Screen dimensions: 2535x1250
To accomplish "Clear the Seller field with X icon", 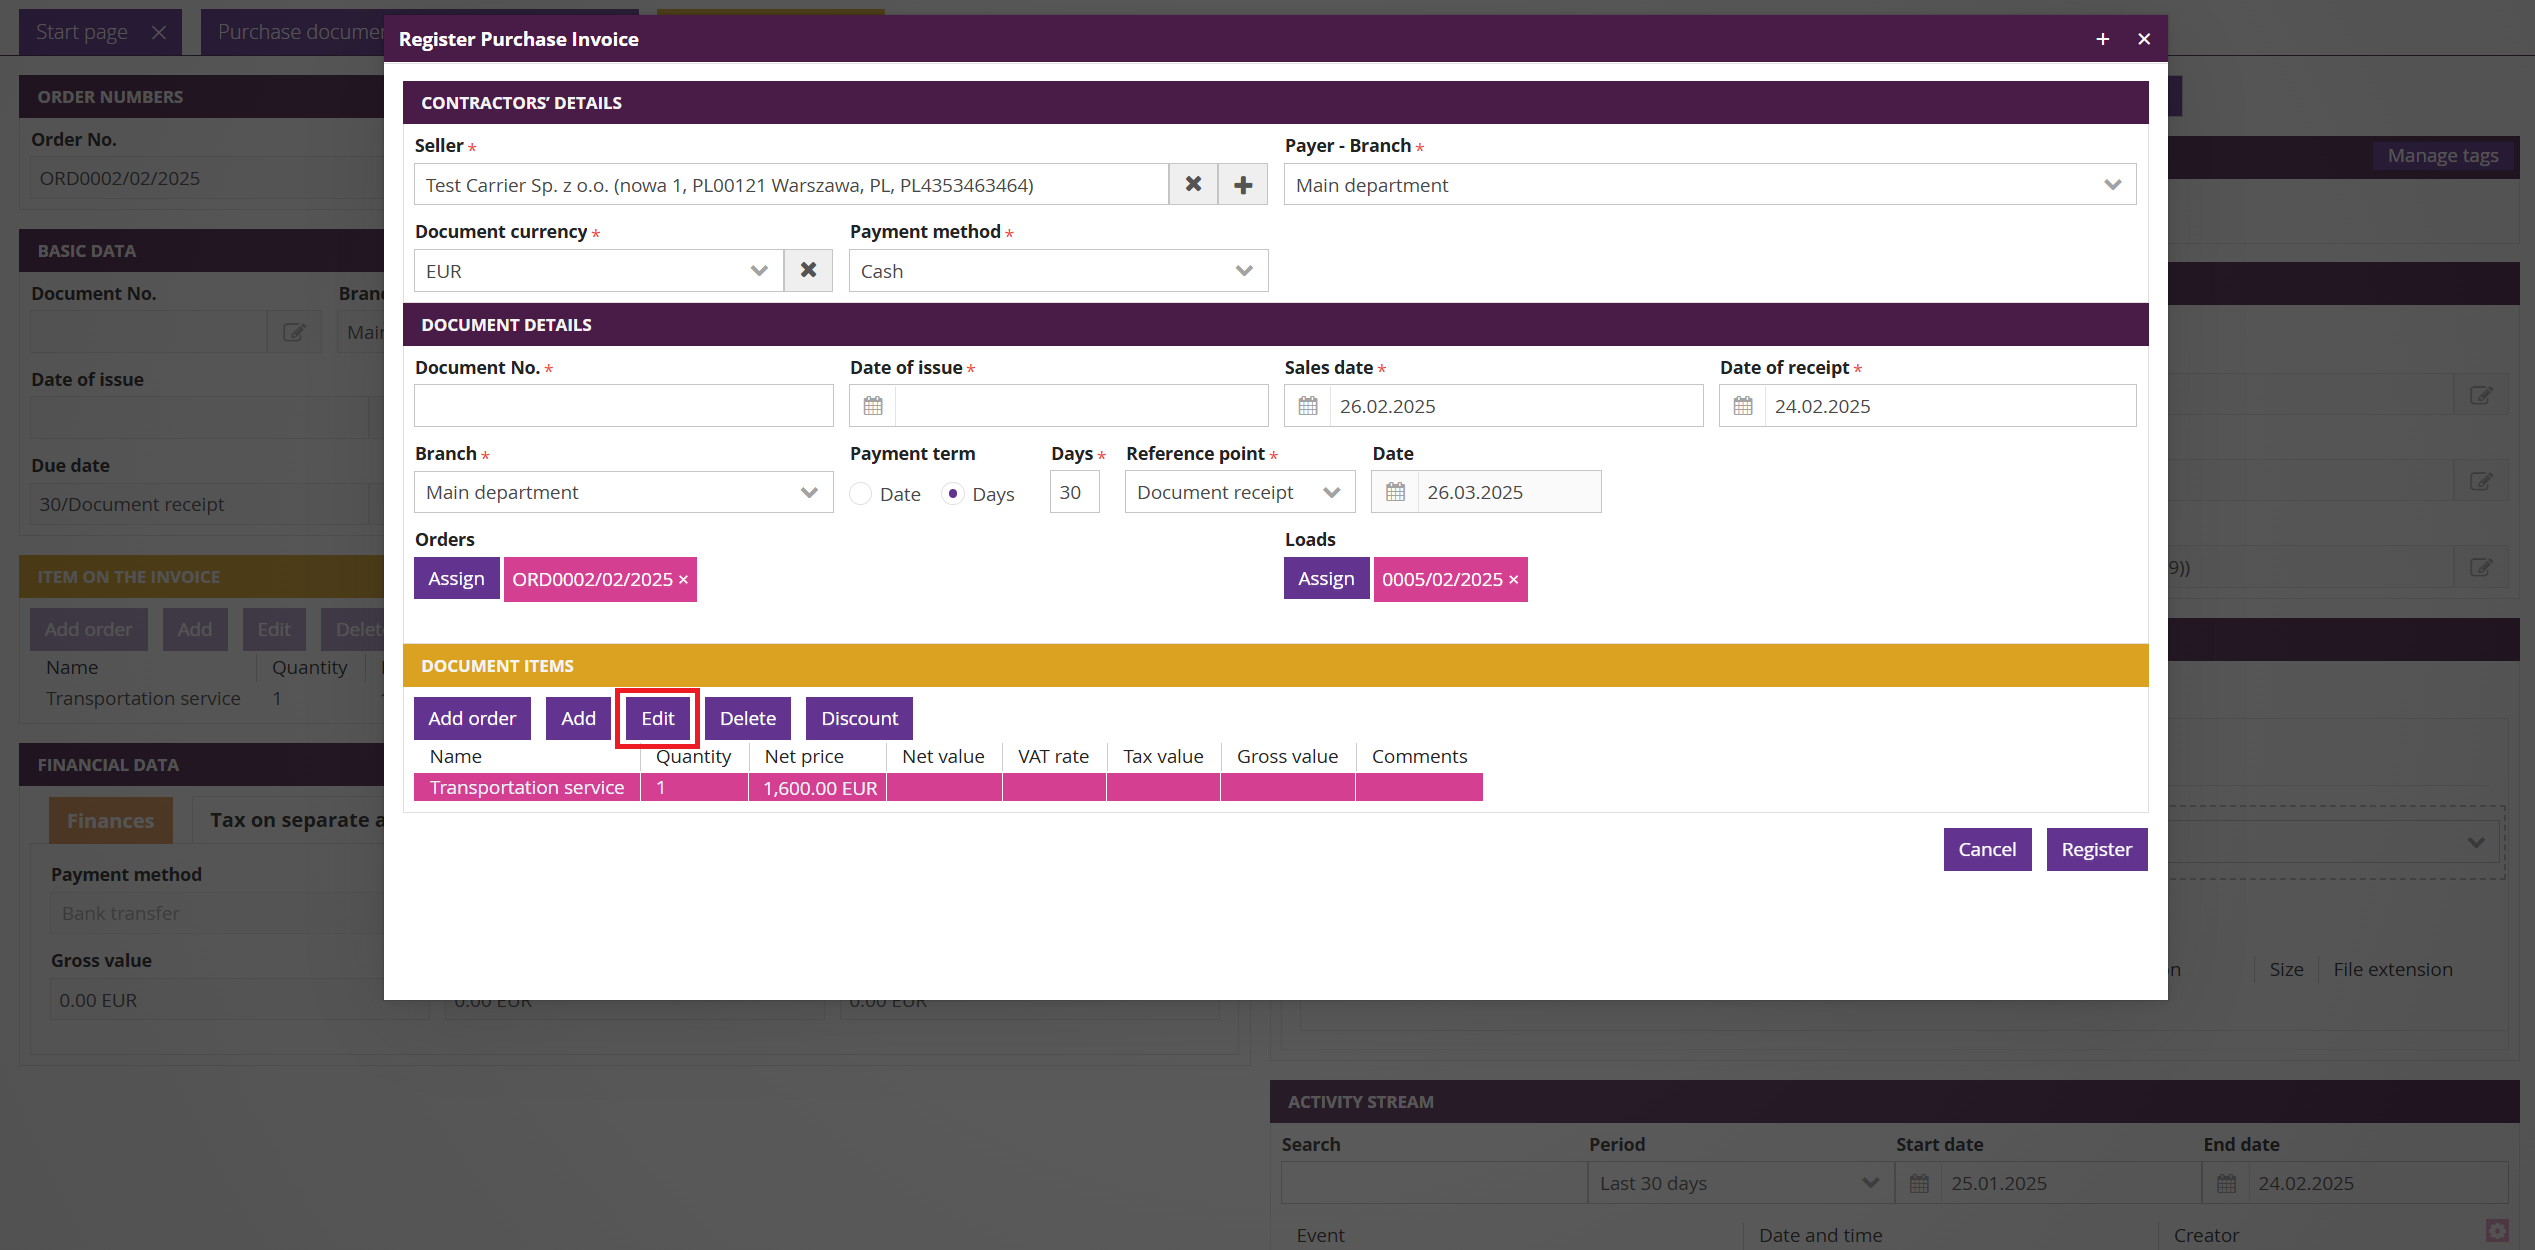I will click(1193, 185).
